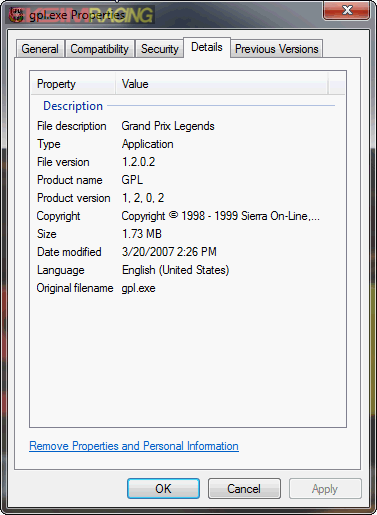
Task: Select the Language property label
Action: pos(61,270)
